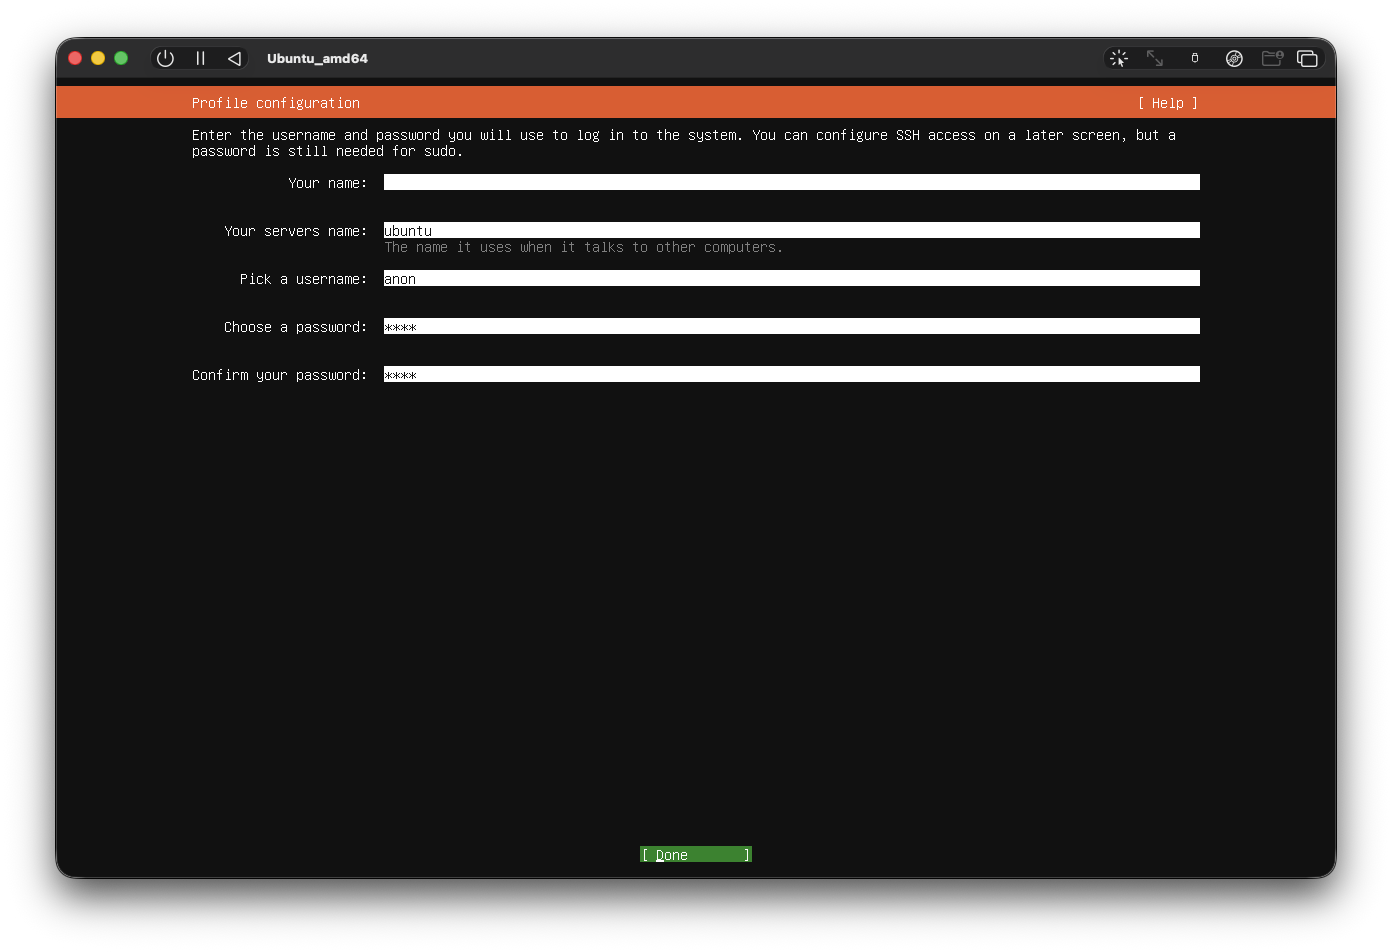Show all windows via the windows icon
The width and height of the screenshot is (1392, 952).
point(1307,58)
